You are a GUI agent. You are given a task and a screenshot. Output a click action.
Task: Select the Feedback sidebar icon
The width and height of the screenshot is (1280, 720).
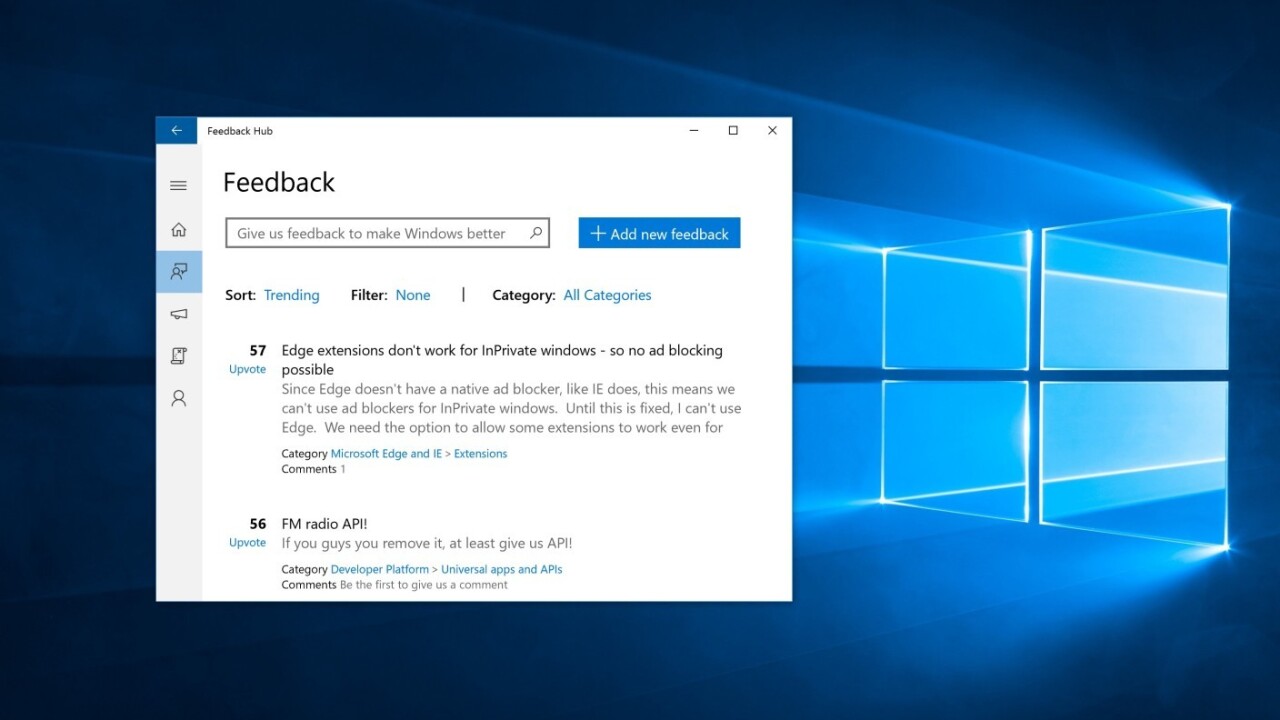tap(178, 271)
